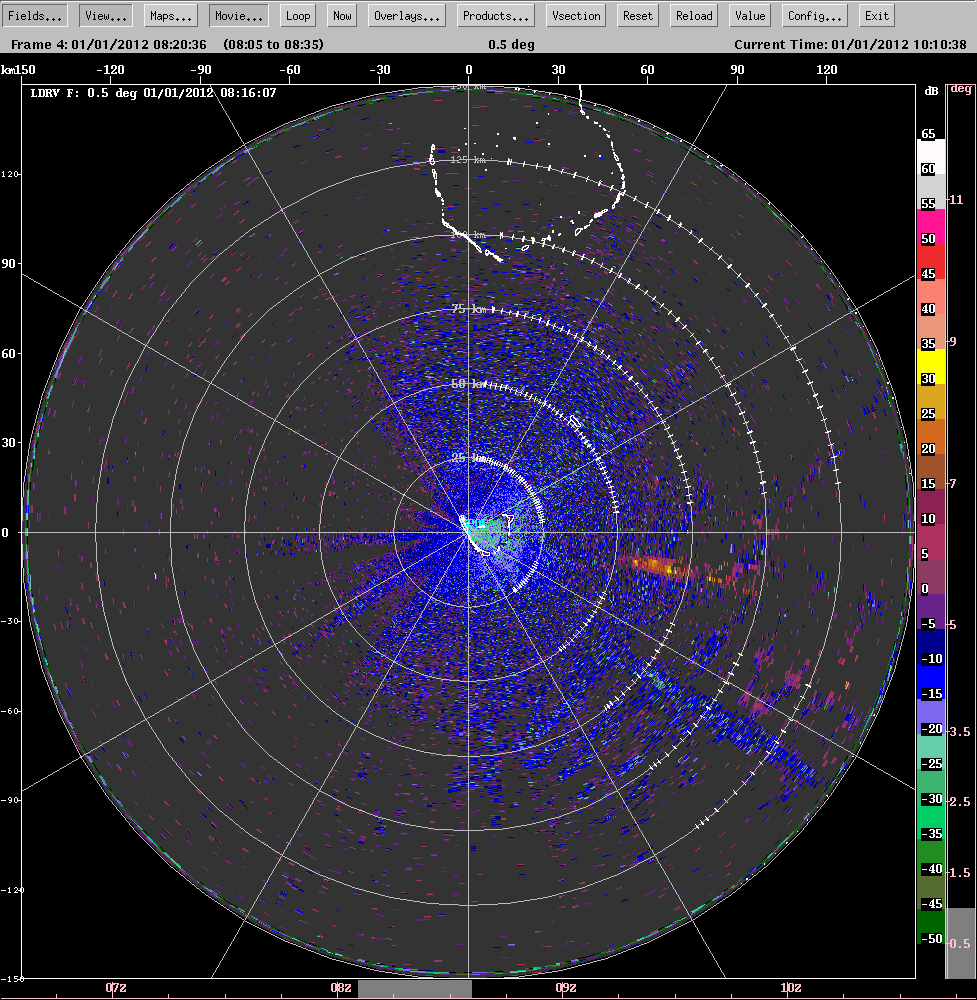The image size is (977, 1000).
Task: Click the Reset button
Action: click(x=638, y=16)
